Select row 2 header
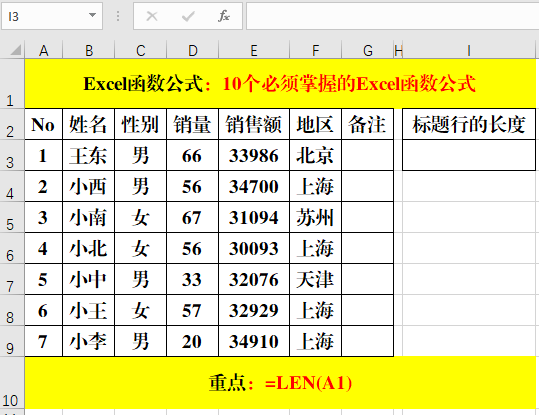539x415 pixels. pyautogui.click(x=12, y=124)
